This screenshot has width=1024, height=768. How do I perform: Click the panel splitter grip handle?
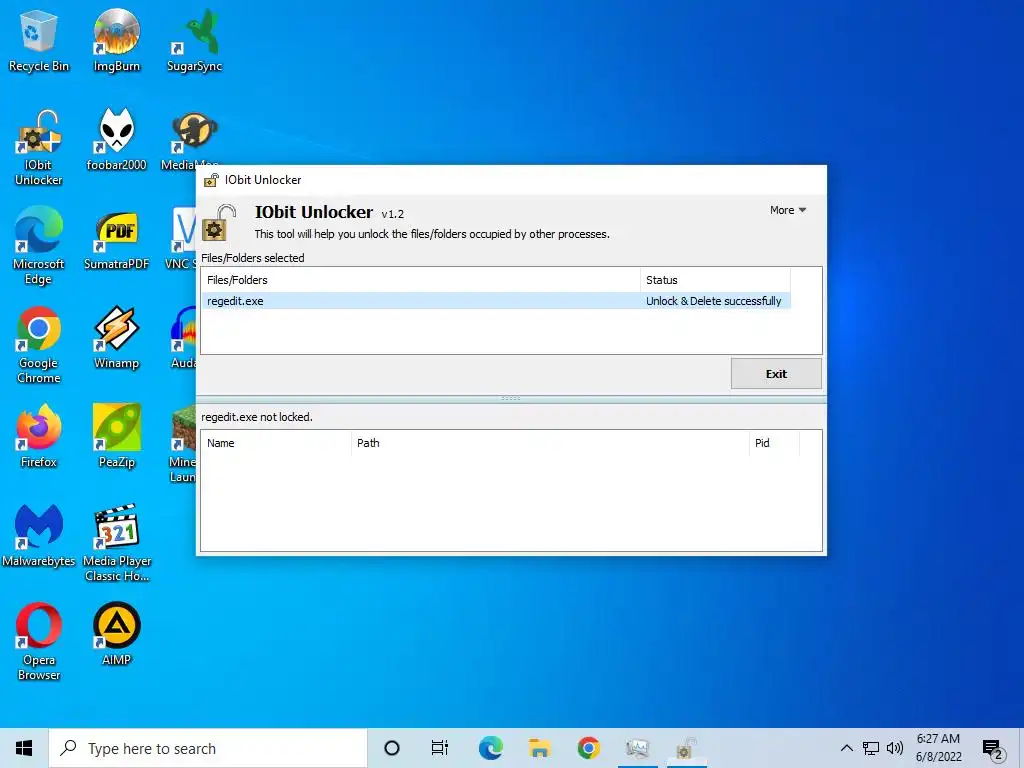coord(511,398)
